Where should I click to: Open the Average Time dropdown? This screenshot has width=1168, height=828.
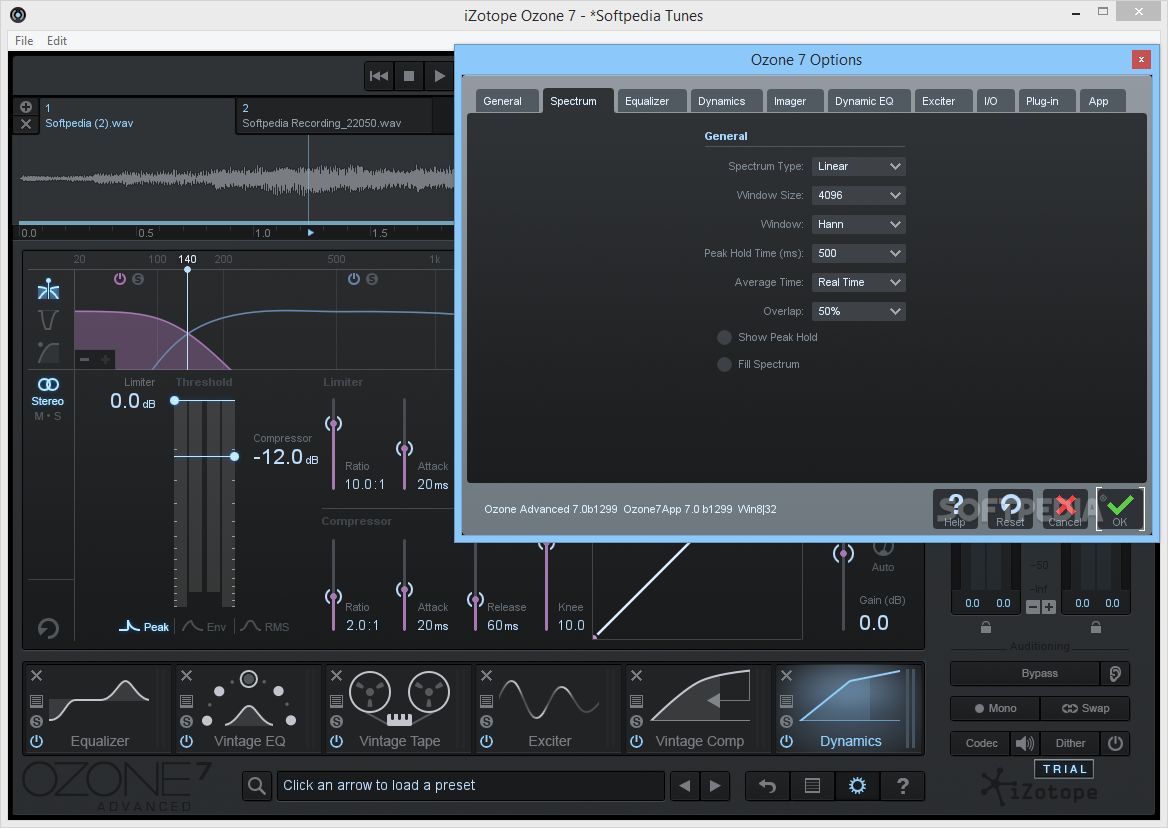coord(858,282)
